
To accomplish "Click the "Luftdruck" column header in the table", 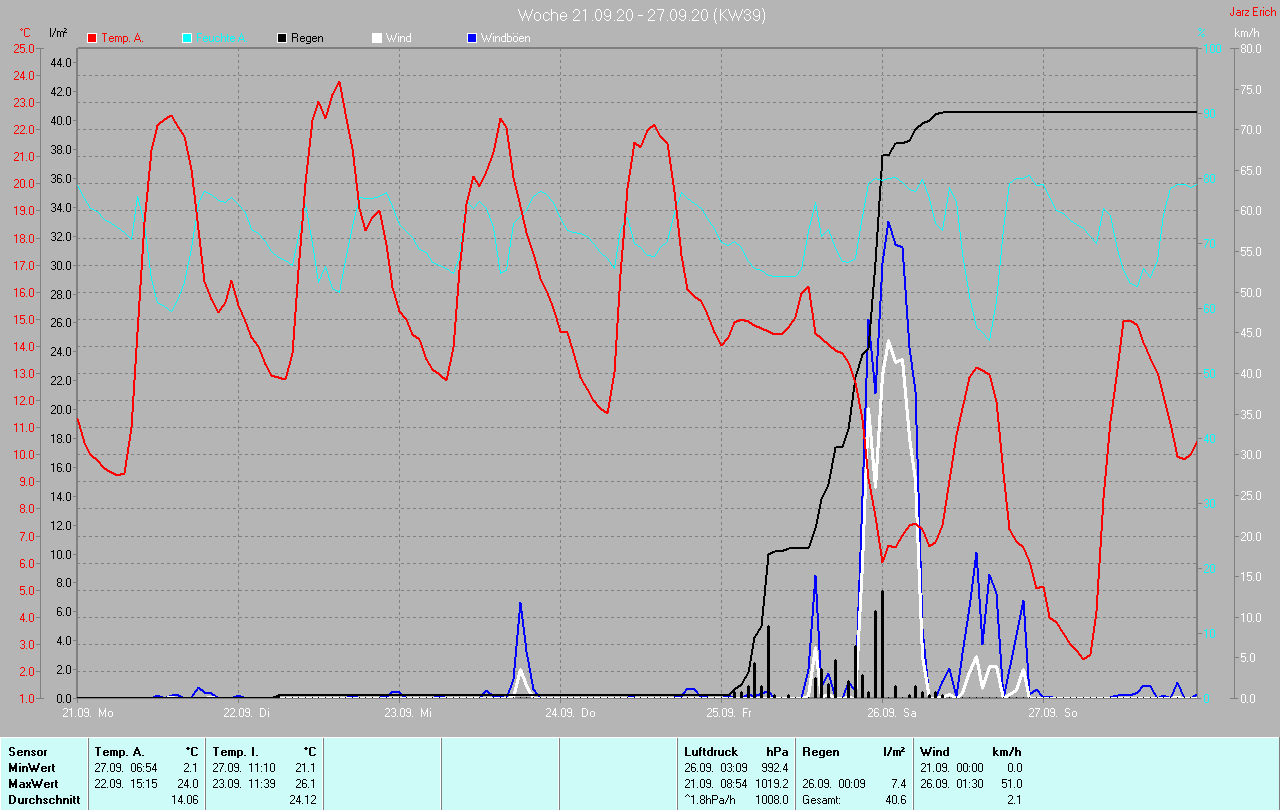I will 712,752.
